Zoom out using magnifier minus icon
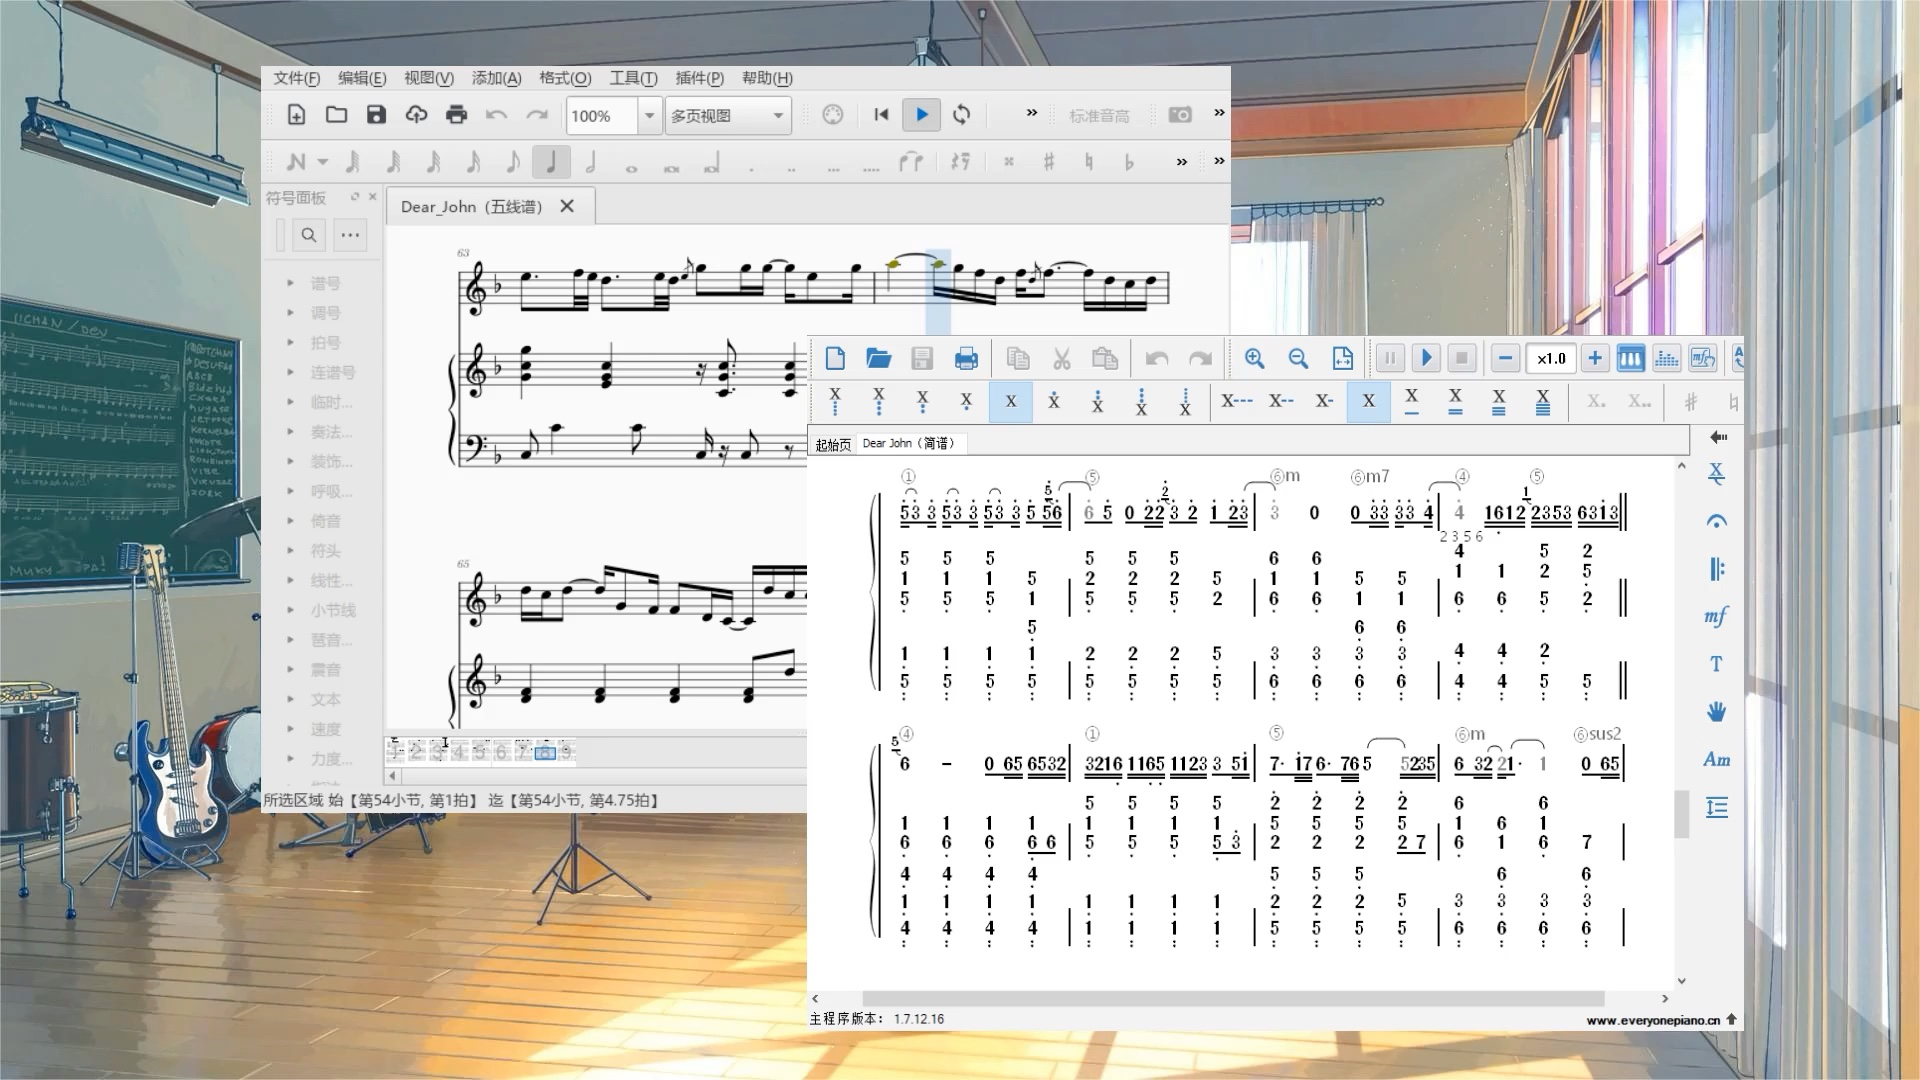The width and height of the screenshot is (1920, 1080). [x=1298, y=358]
